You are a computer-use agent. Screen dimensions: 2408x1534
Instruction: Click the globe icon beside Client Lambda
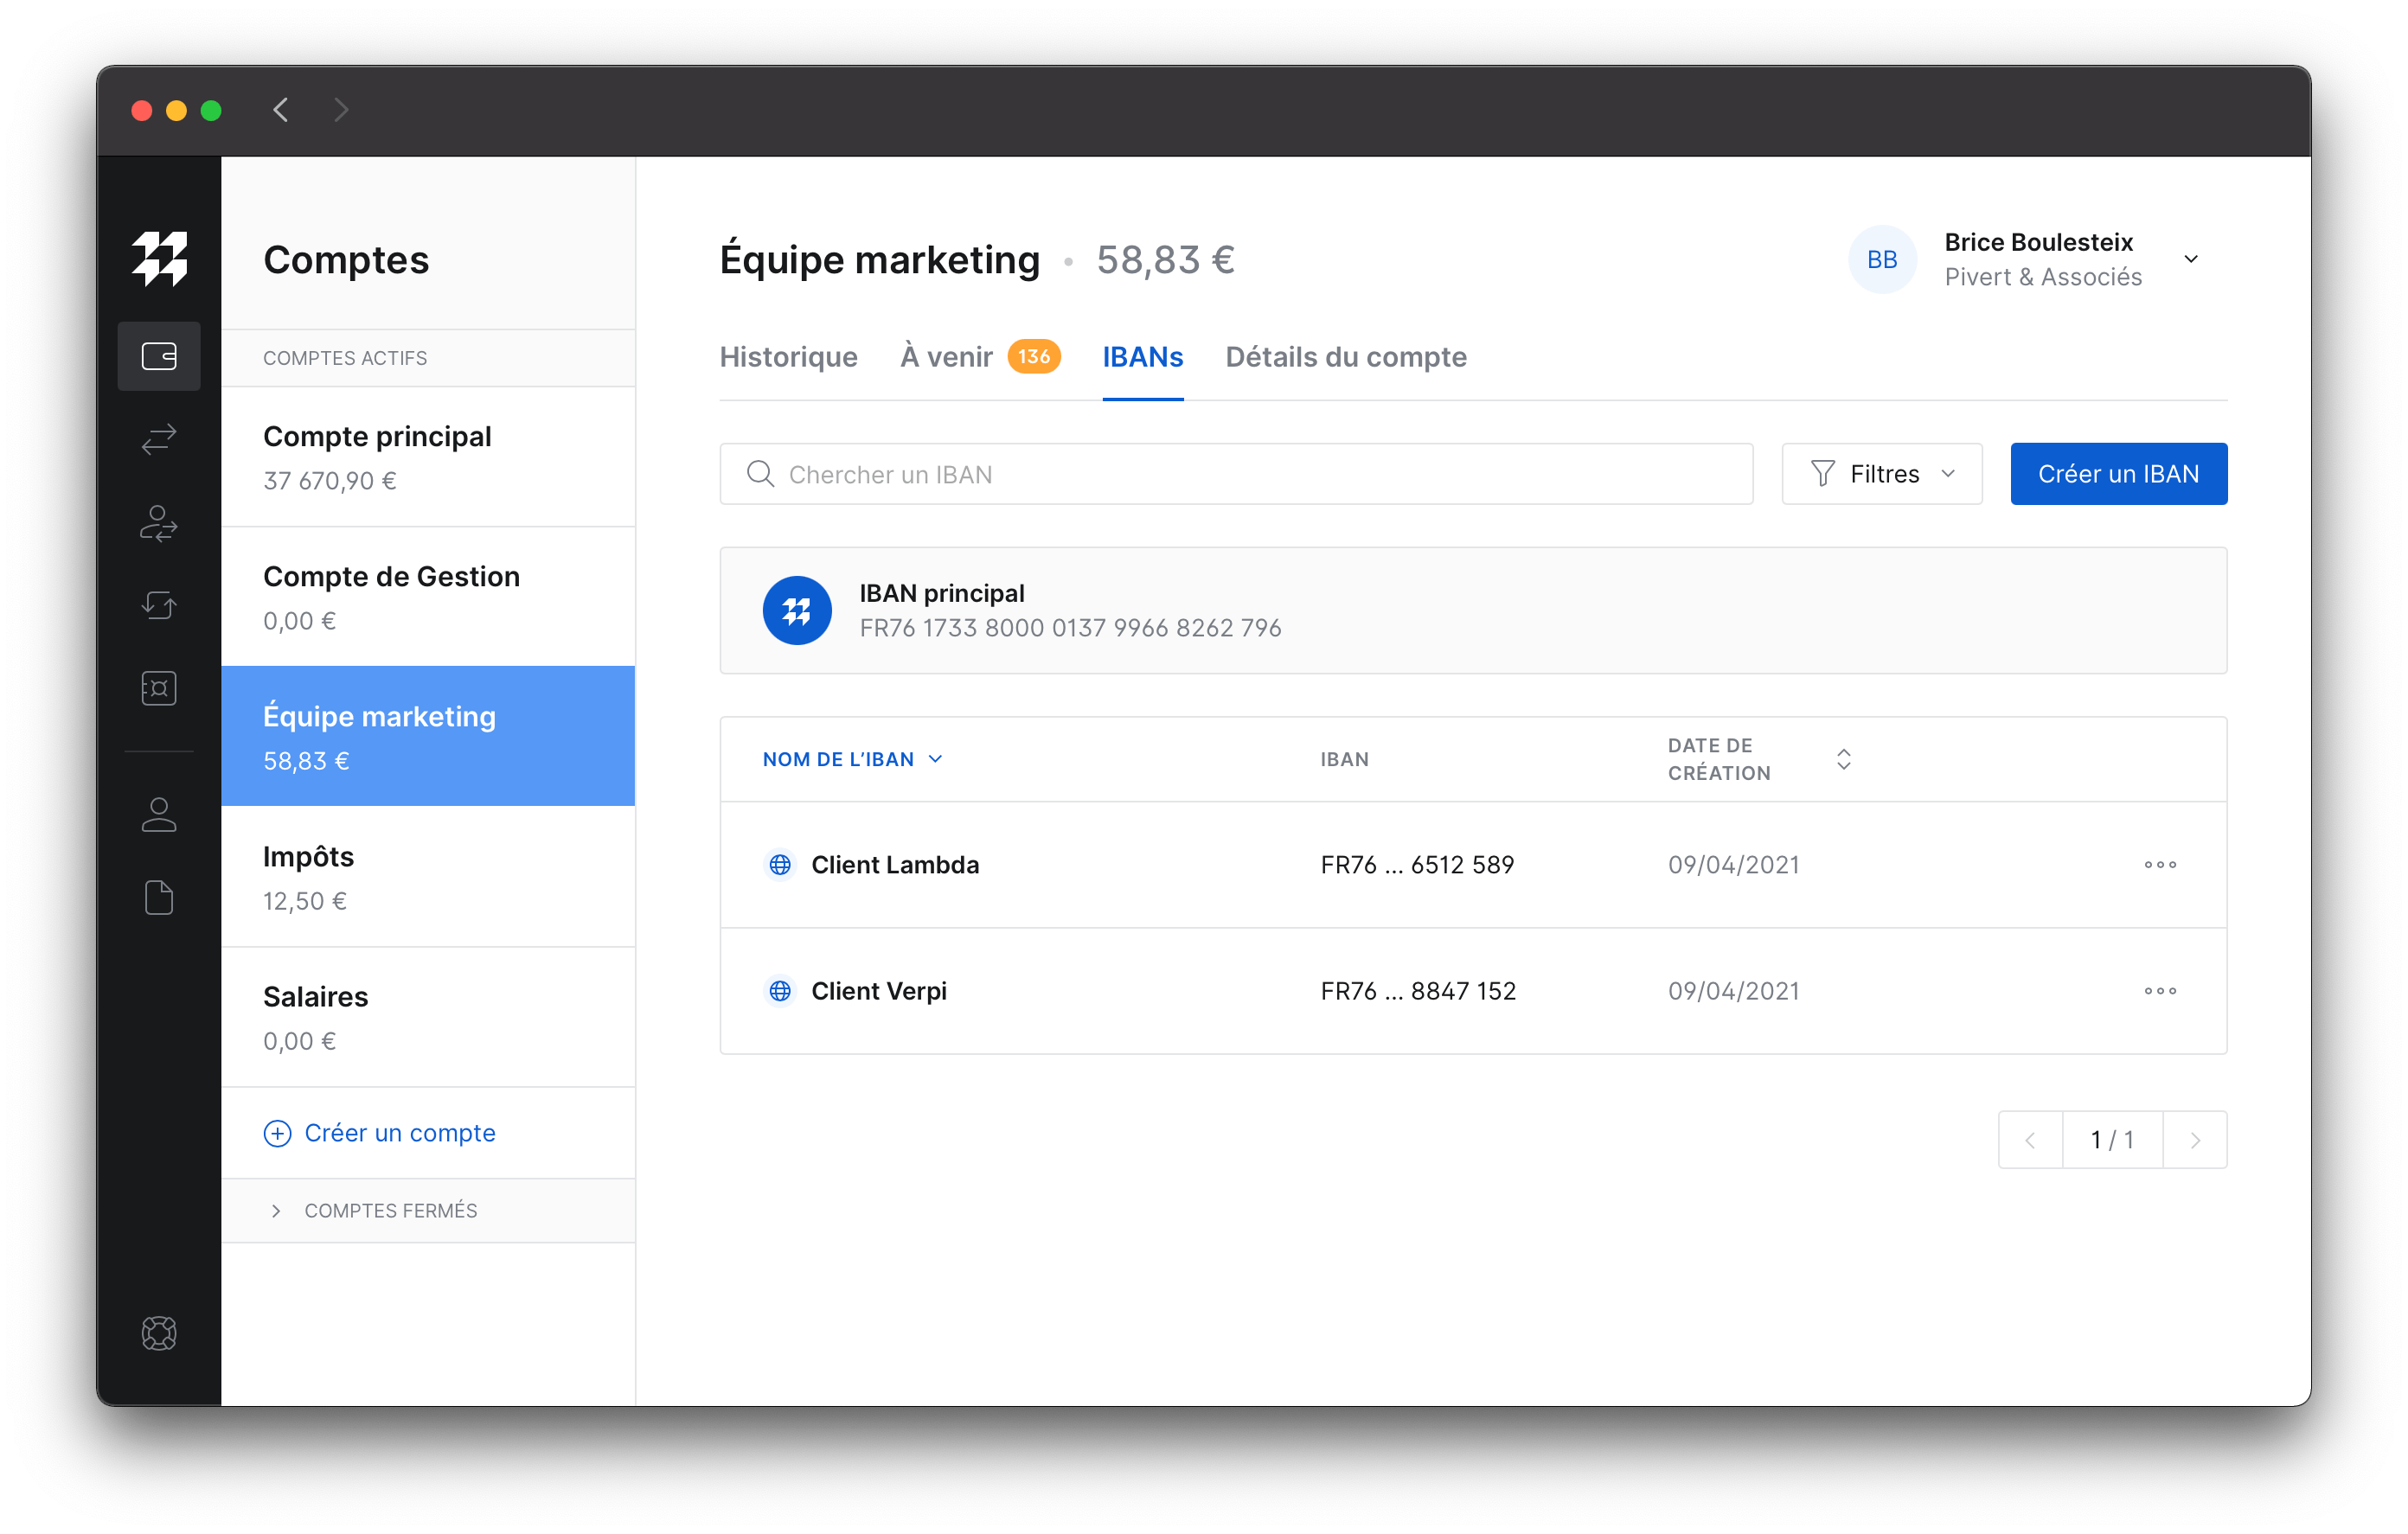[780, 864]
